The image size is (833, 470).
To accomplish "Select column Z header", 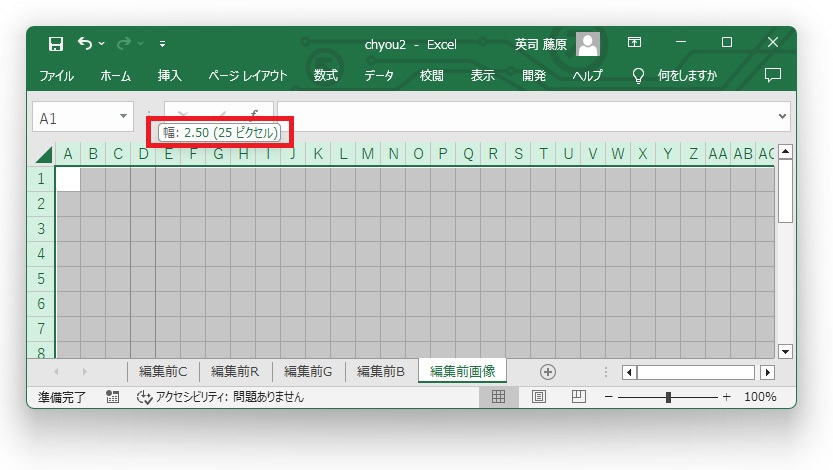I will coord(693,154).
